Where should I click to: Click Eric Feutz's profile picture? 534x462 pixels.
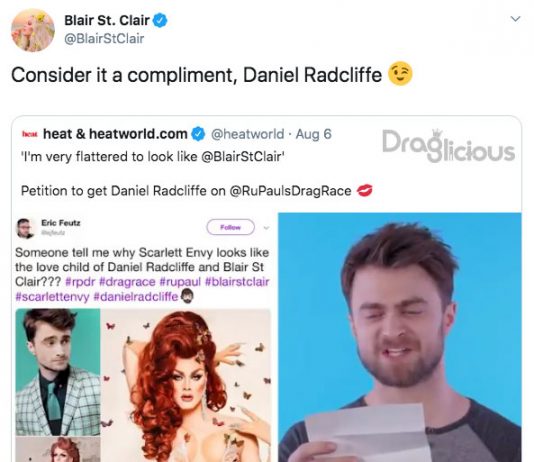click(25, 228)
